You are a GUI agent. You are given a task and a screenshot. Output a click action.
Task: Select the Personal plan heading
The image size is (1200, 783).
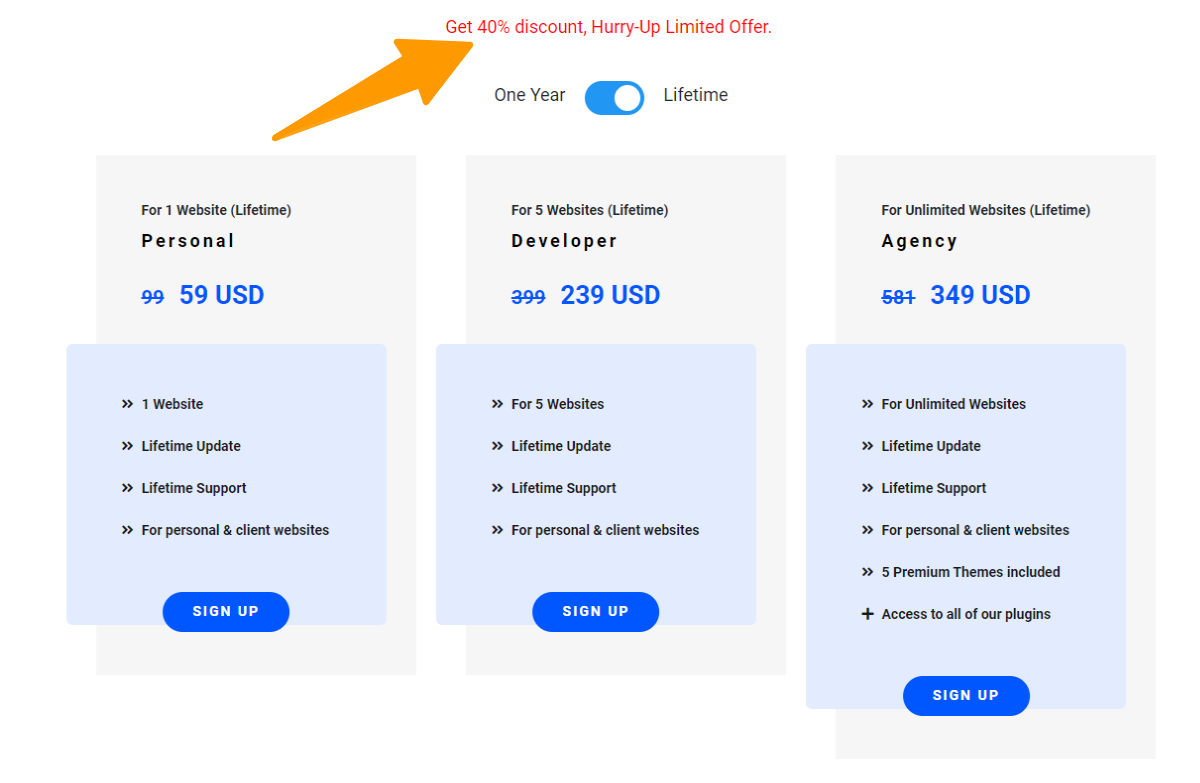click(x=188, y=241)
